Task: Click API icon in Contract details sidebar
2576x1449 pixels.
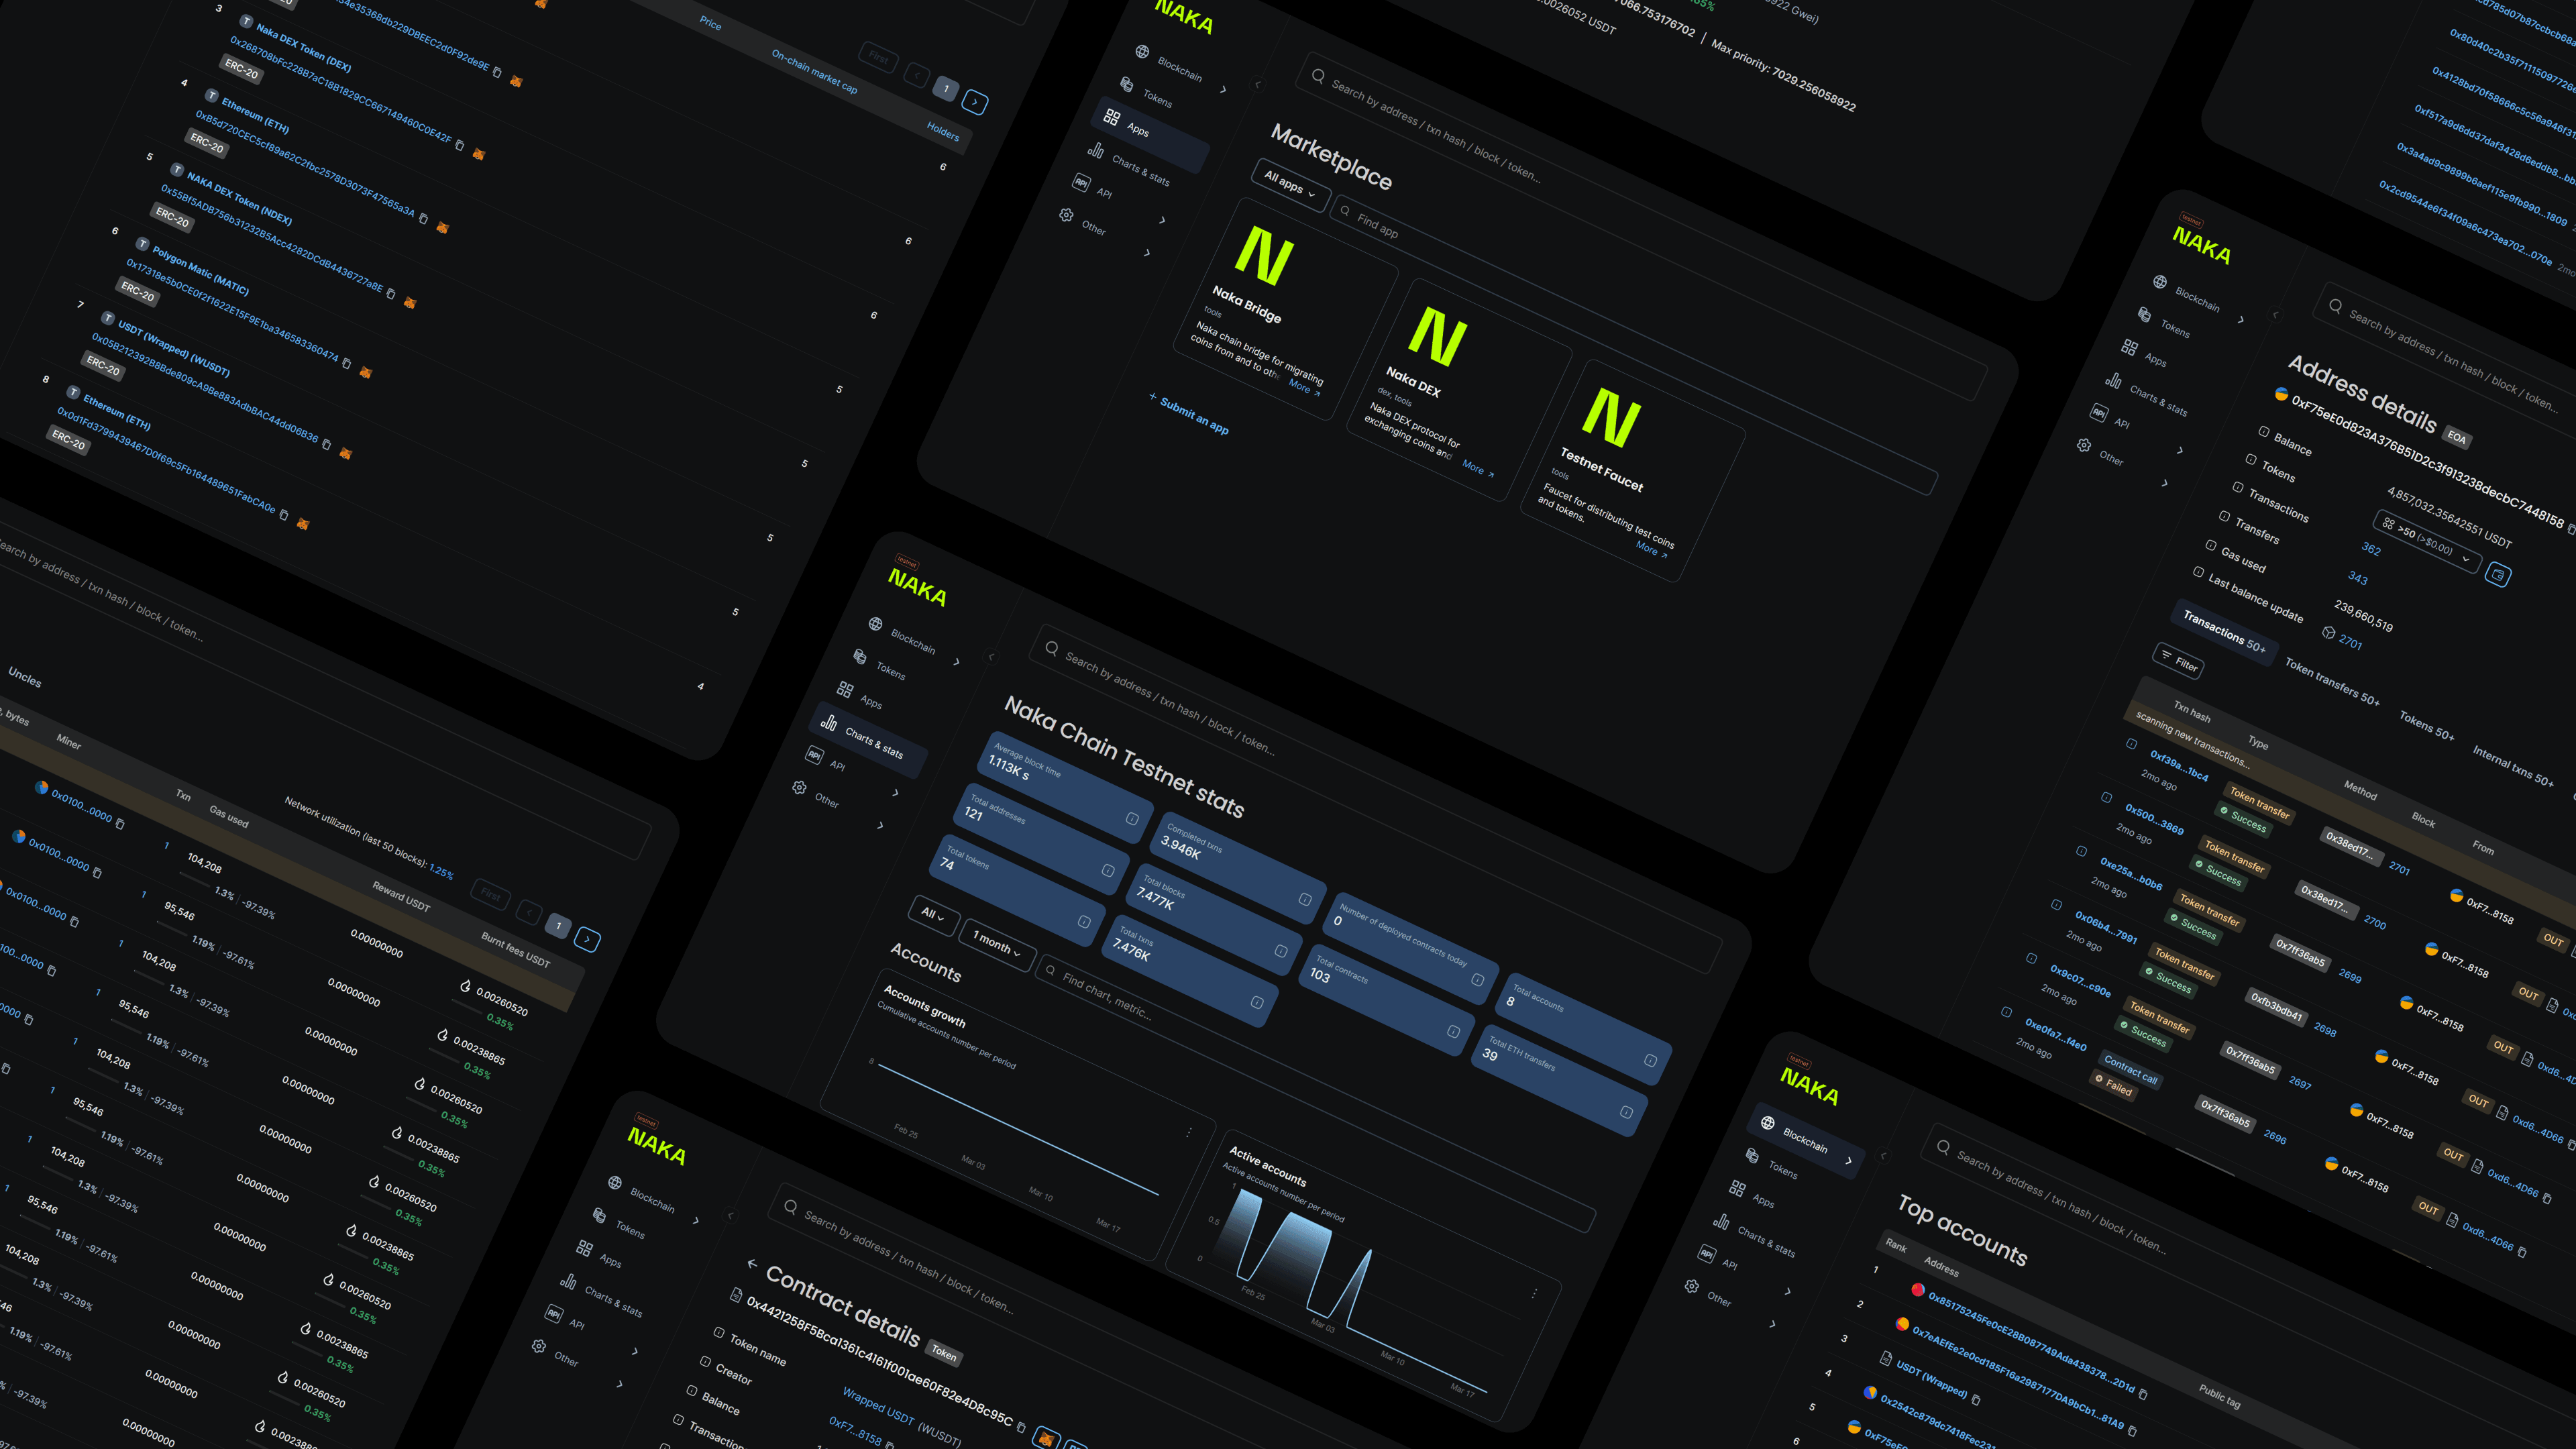Action: [x=553, y=1313]
